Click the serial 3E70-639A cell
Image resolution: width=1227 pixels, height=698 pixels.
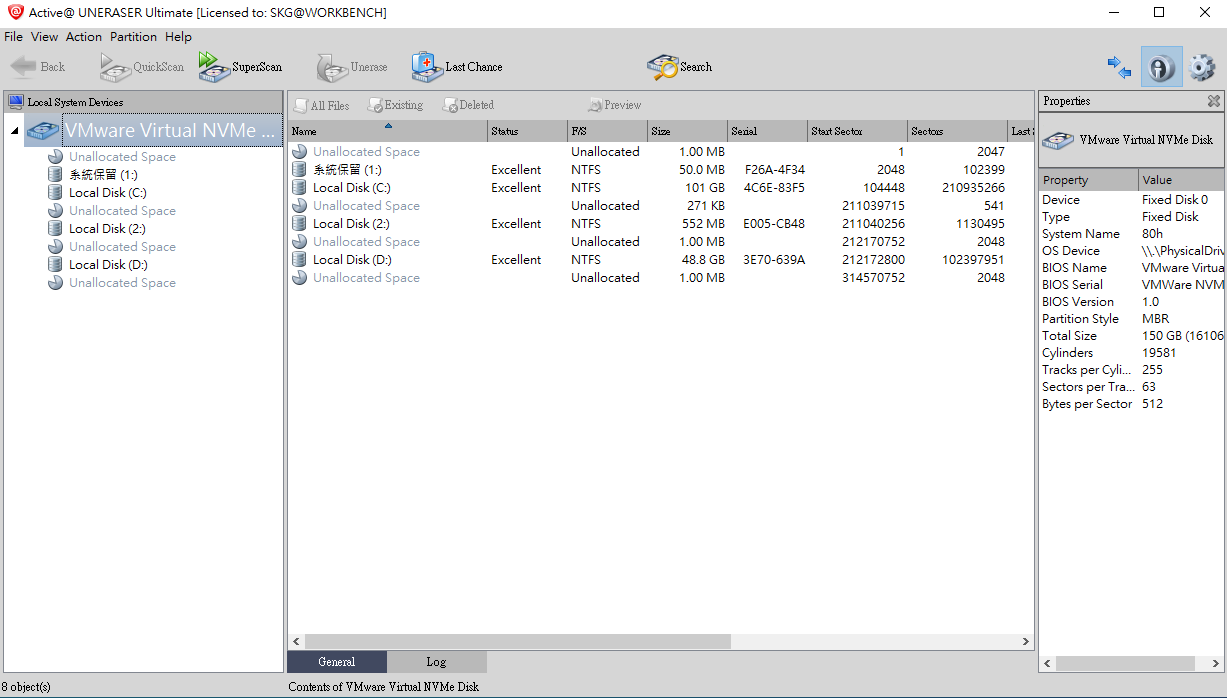coord(774,260)
